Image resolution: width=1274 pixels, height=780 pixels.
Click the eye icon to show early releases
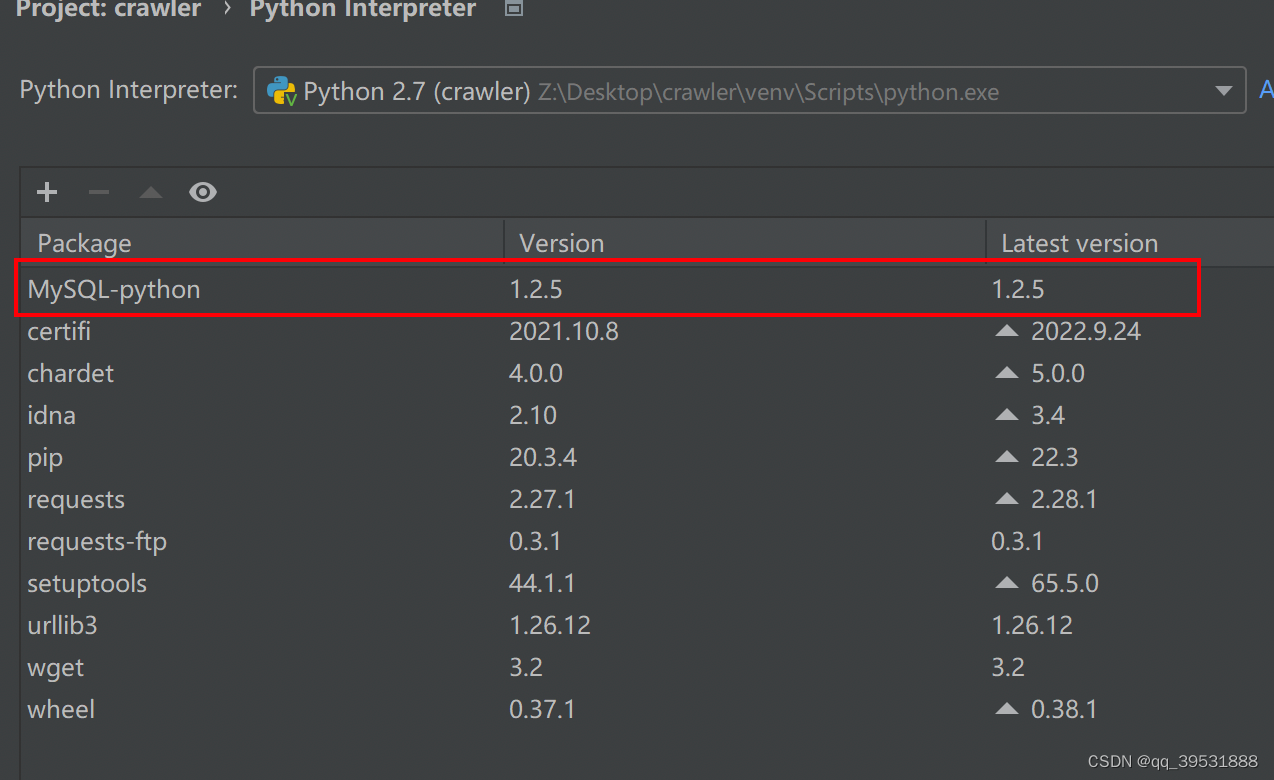pos(203,192)
